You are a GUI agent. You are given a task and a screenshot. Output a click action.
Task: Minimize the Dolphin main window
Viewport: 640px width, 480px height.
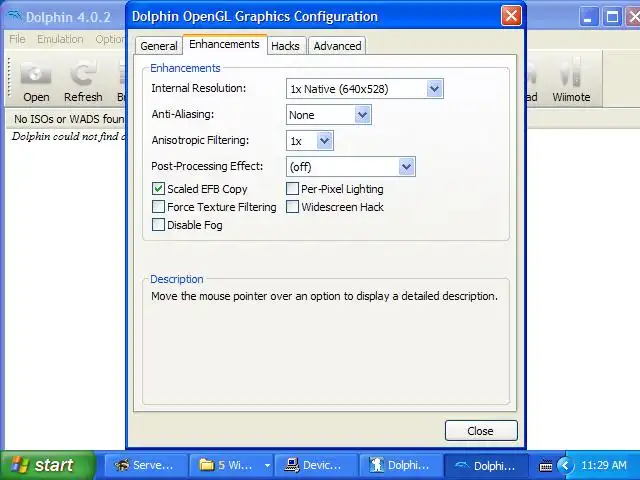[x=588, y=17]
